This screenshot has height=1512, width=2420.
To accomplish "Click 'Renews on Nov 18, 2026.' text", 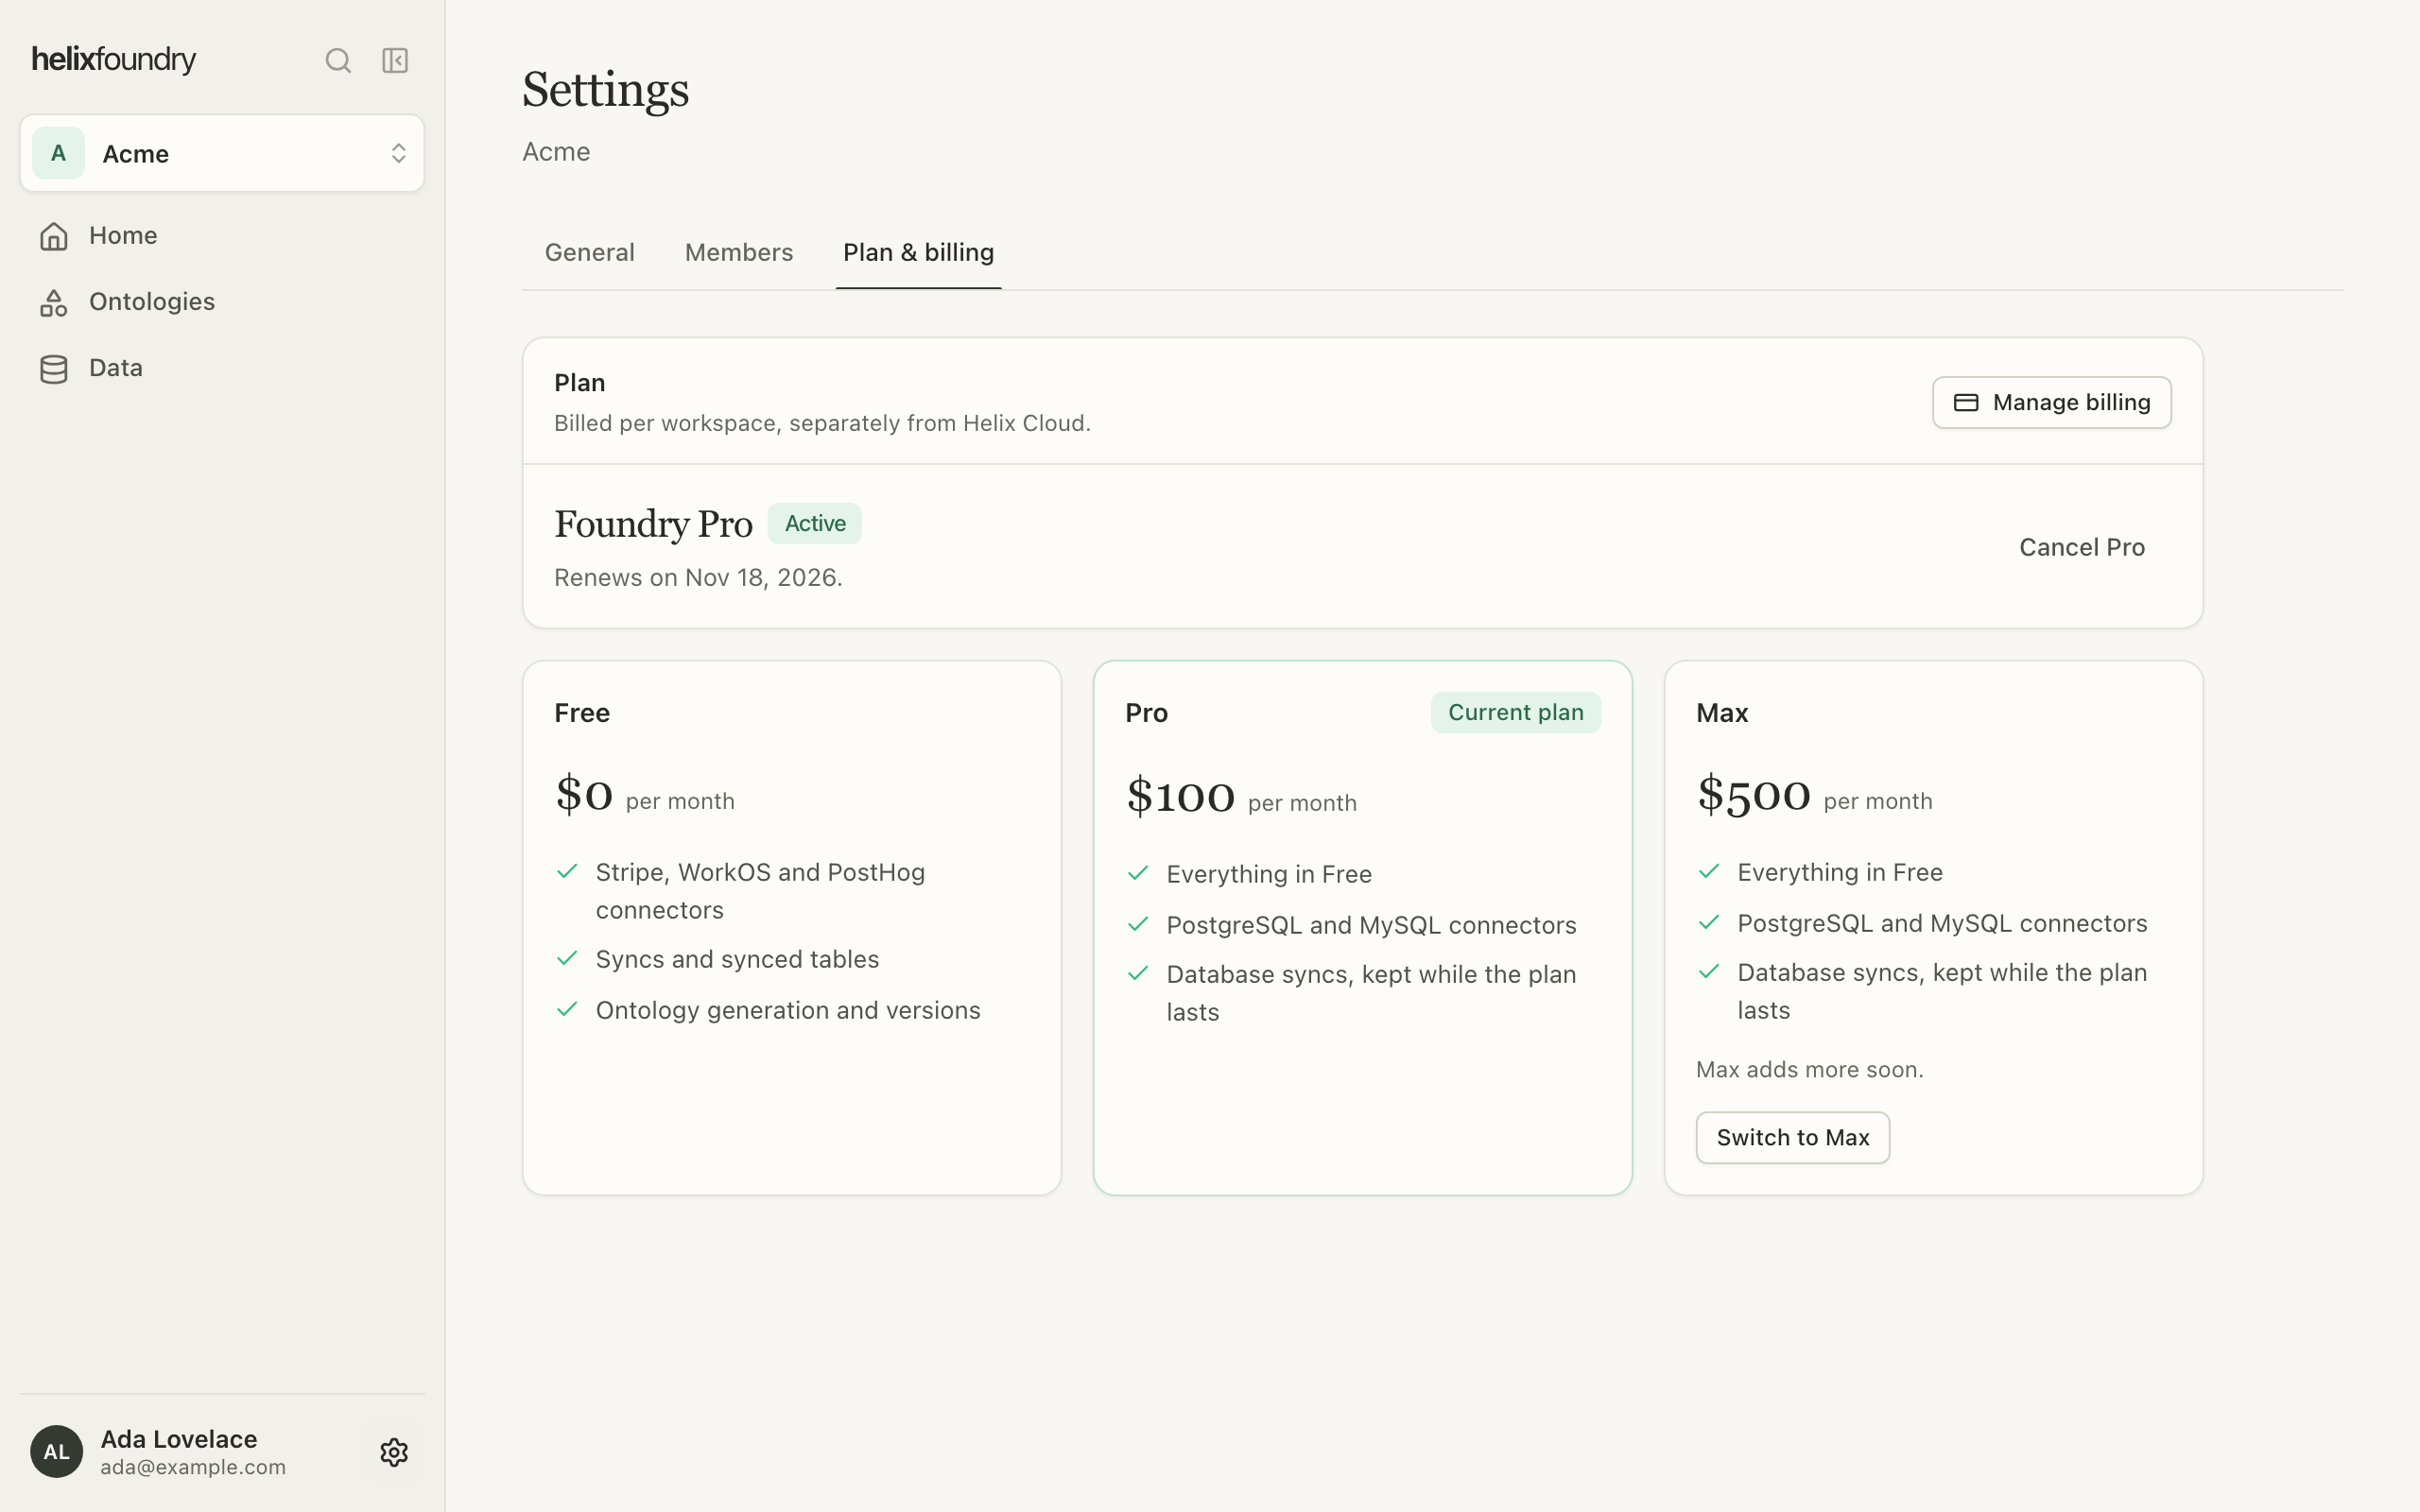I will (698, 577).
